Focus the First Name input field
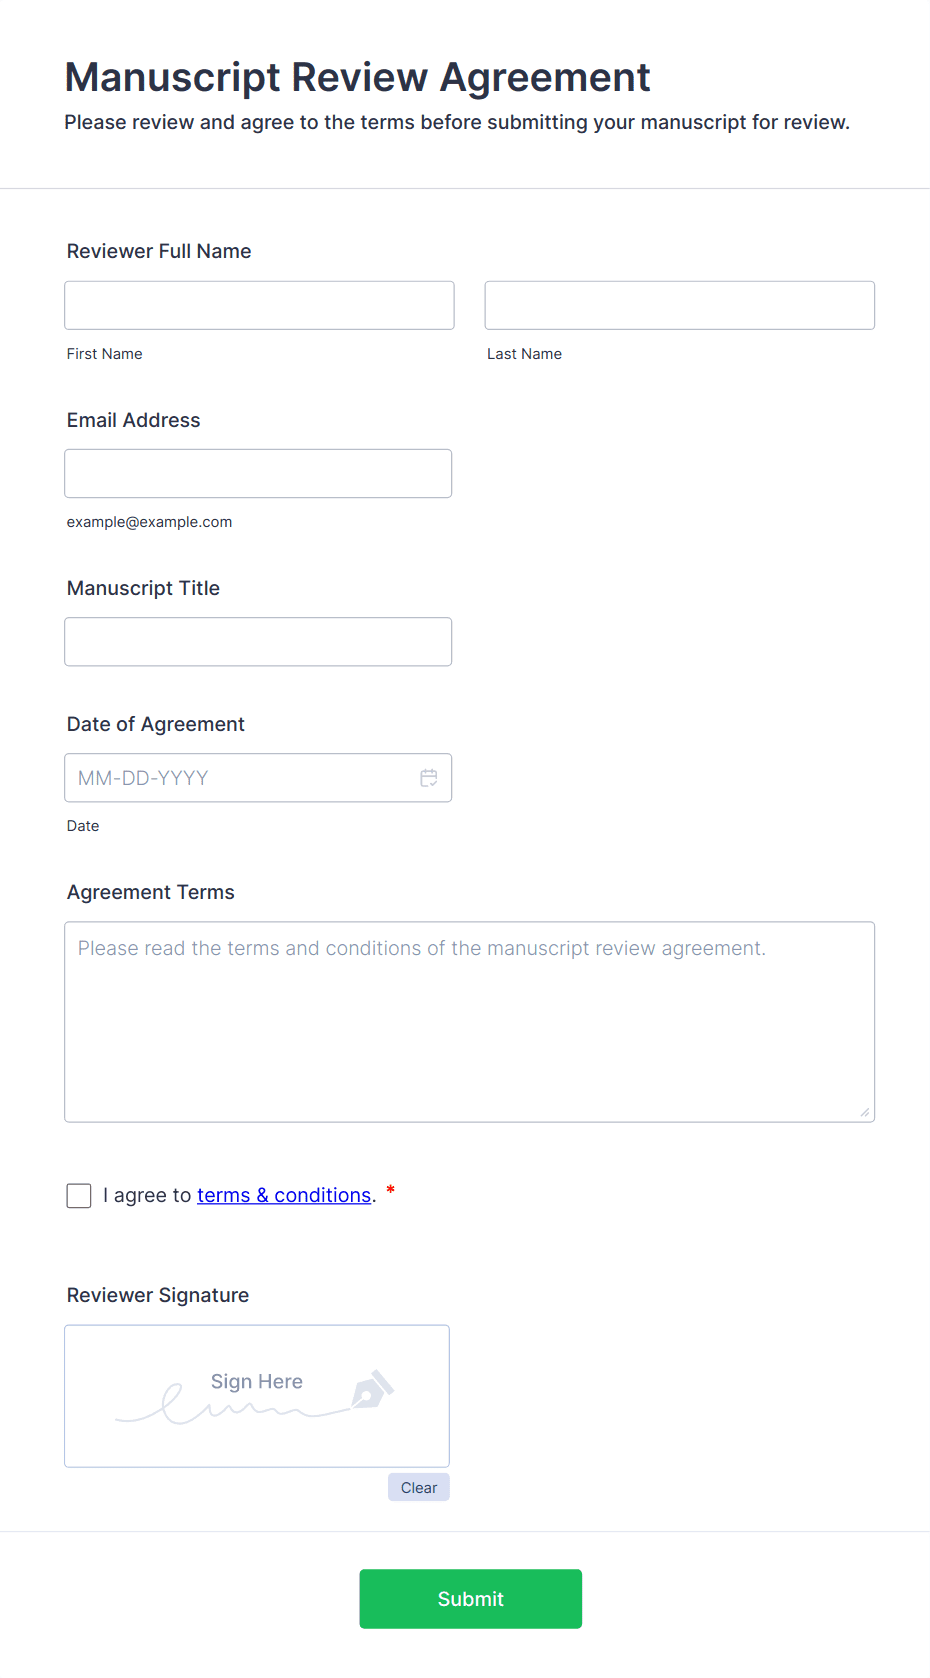930x1678 pixels. tap(259, 306)
